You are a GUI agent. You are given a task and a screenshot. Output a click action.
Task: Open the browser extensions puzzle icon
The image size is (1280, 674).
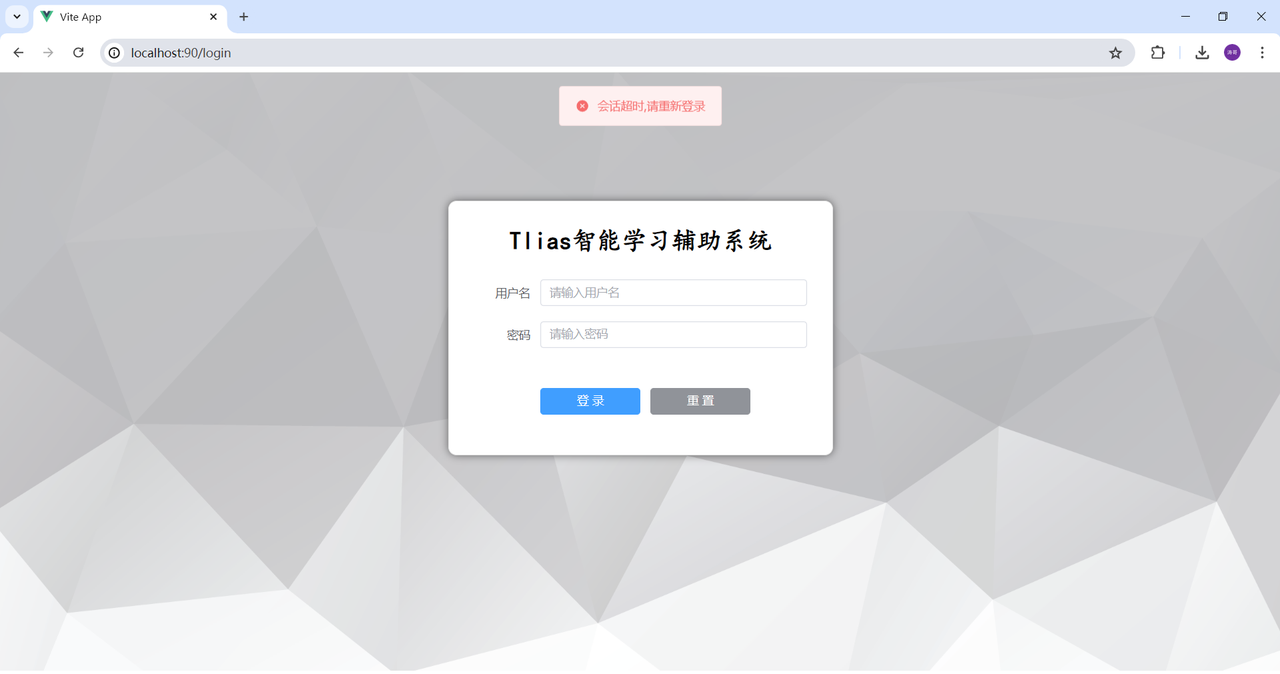(1158, 53)
